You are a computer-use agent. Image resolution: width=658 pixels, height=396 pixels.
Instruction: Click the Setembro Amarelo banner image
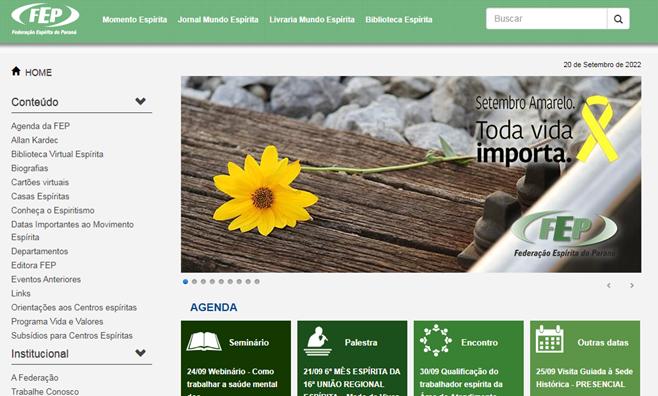point(411,174)
